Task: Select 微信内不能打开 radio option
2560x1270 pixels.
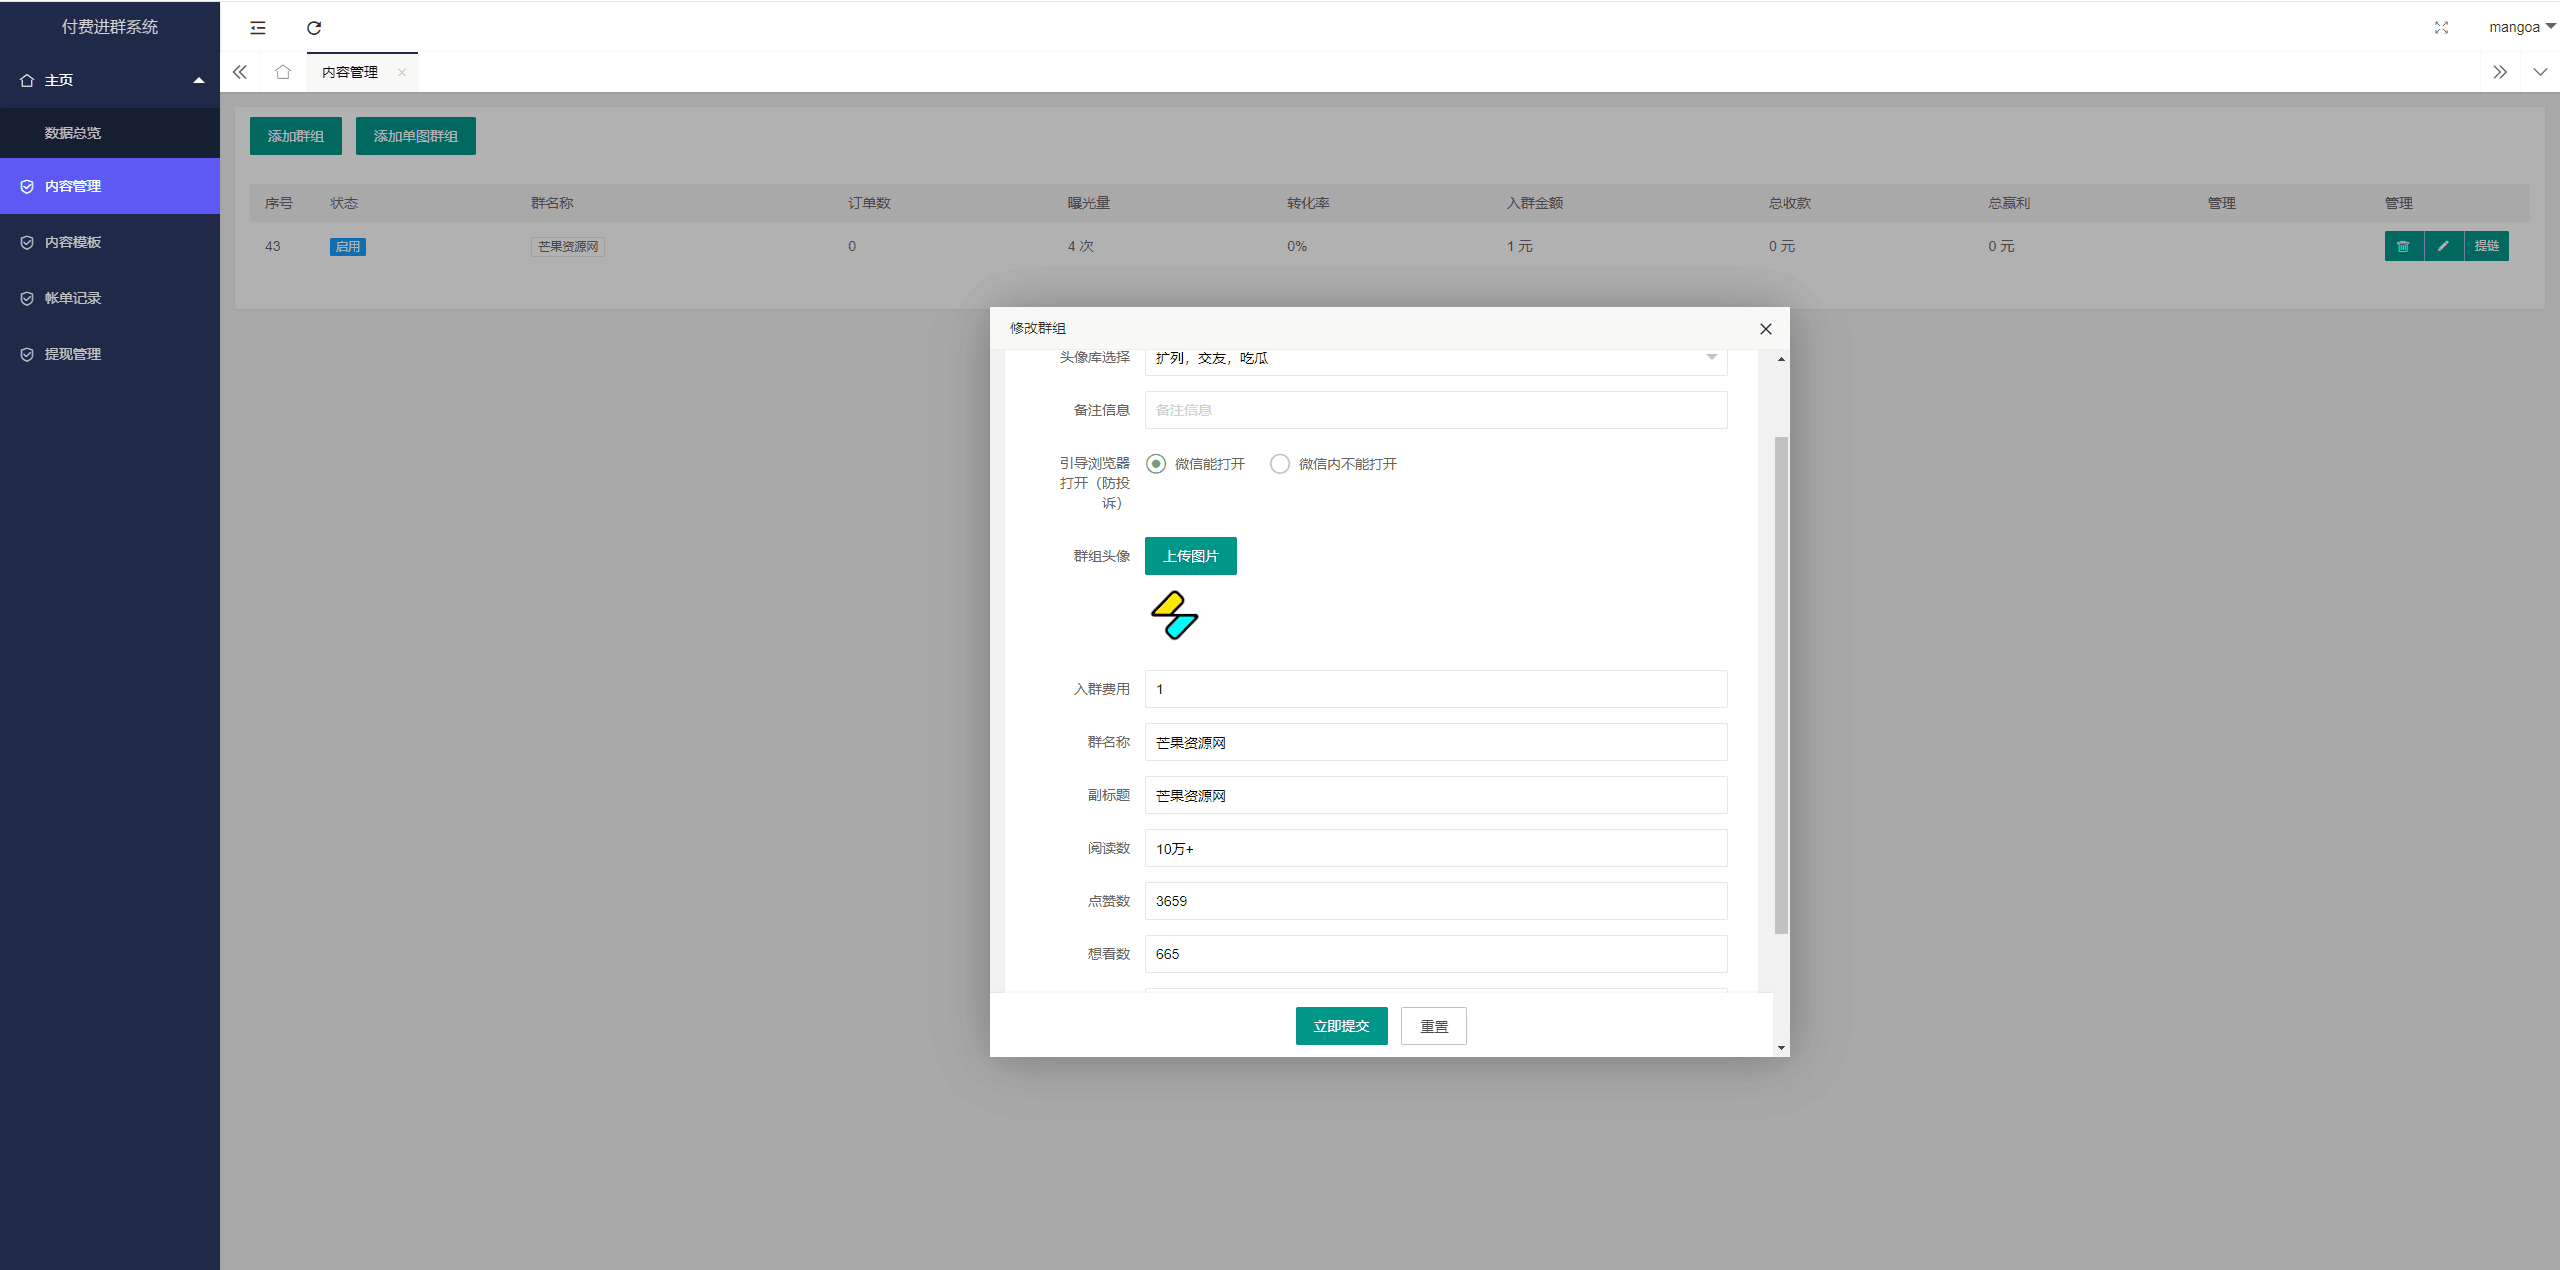Action: (x=1280, y=464)
